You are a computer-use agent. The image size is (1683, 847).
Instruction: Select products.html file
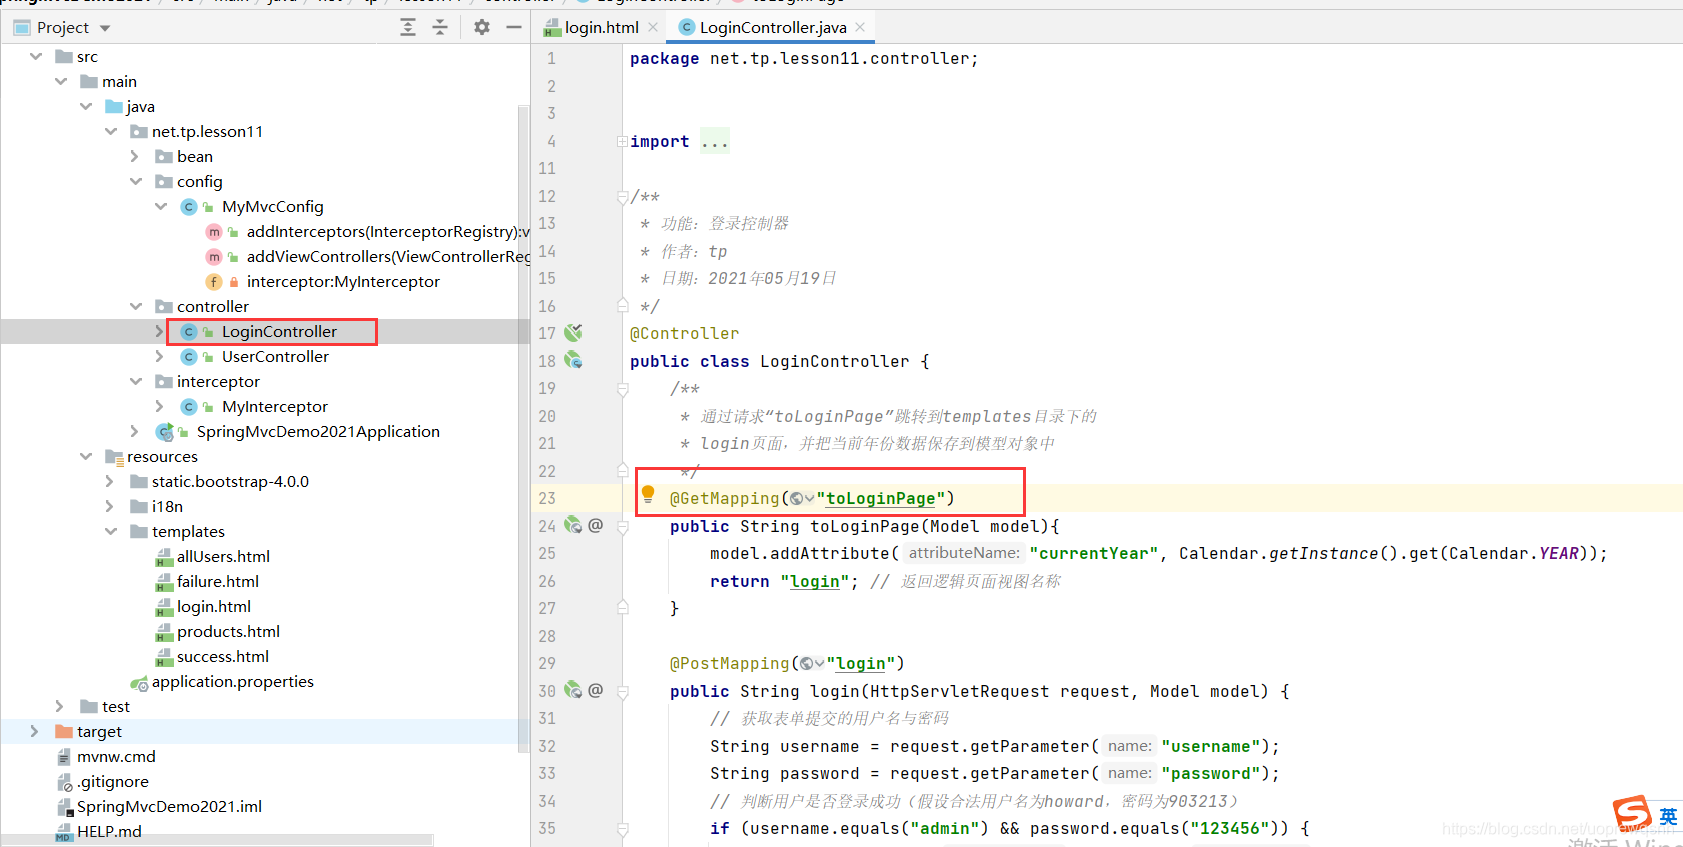click(228, 632)
